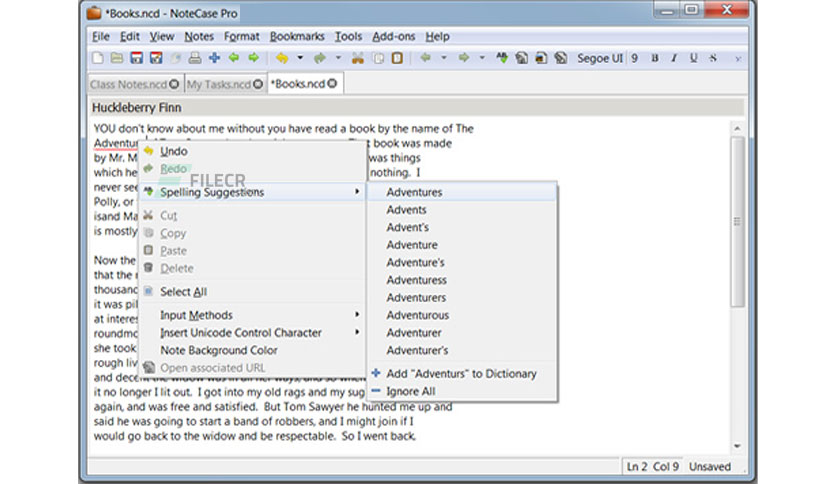The image size is (836, 484).
Task: Click the Huckleberry Finn note title
Action: (x=136, y=108)
